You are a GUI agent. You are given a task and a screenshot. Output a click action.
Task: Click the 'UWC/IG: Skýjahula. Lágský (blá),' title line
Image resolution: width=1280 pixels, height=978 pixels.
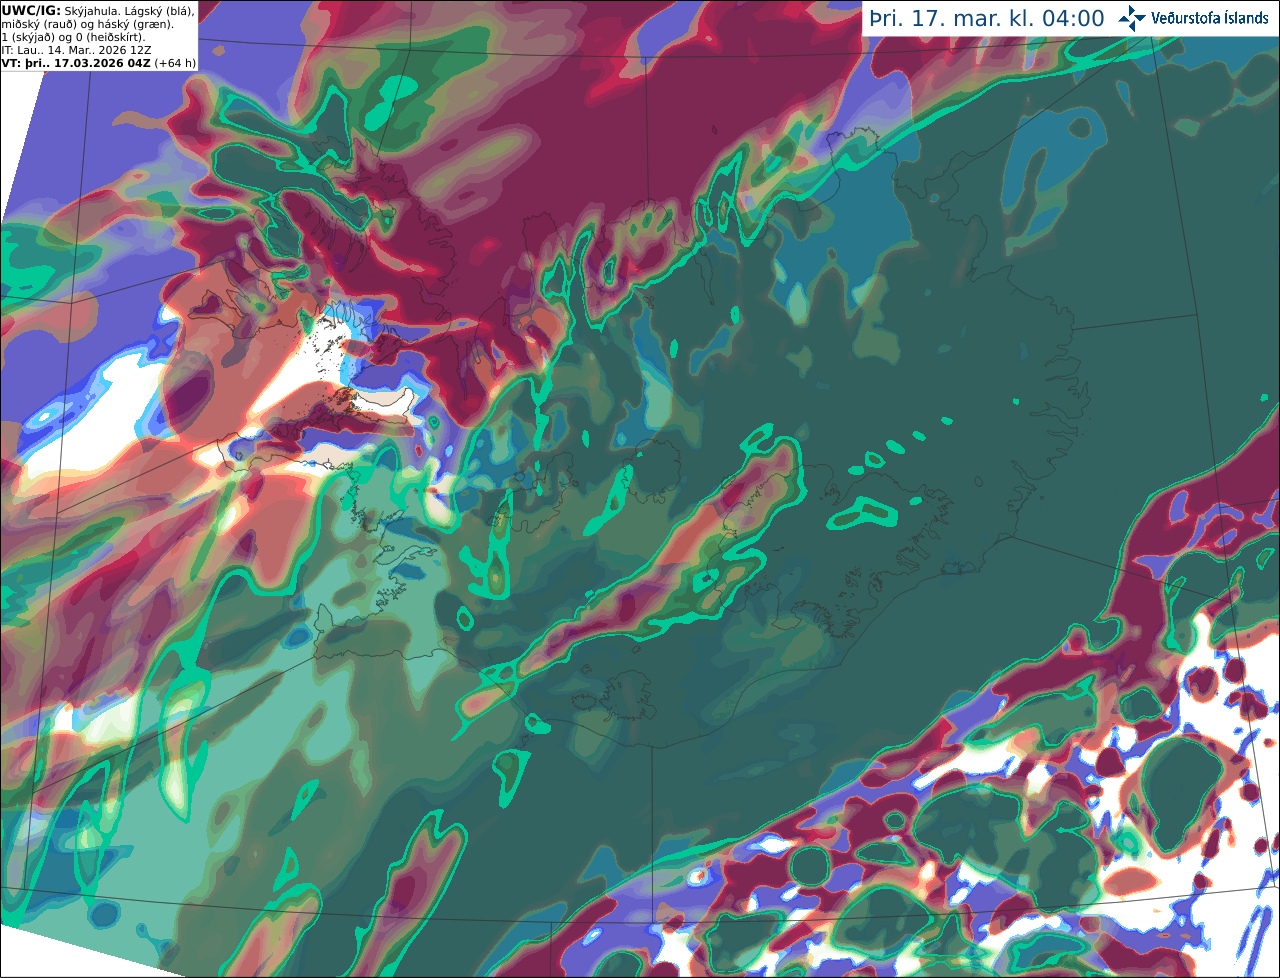click(x=98, y=10)
